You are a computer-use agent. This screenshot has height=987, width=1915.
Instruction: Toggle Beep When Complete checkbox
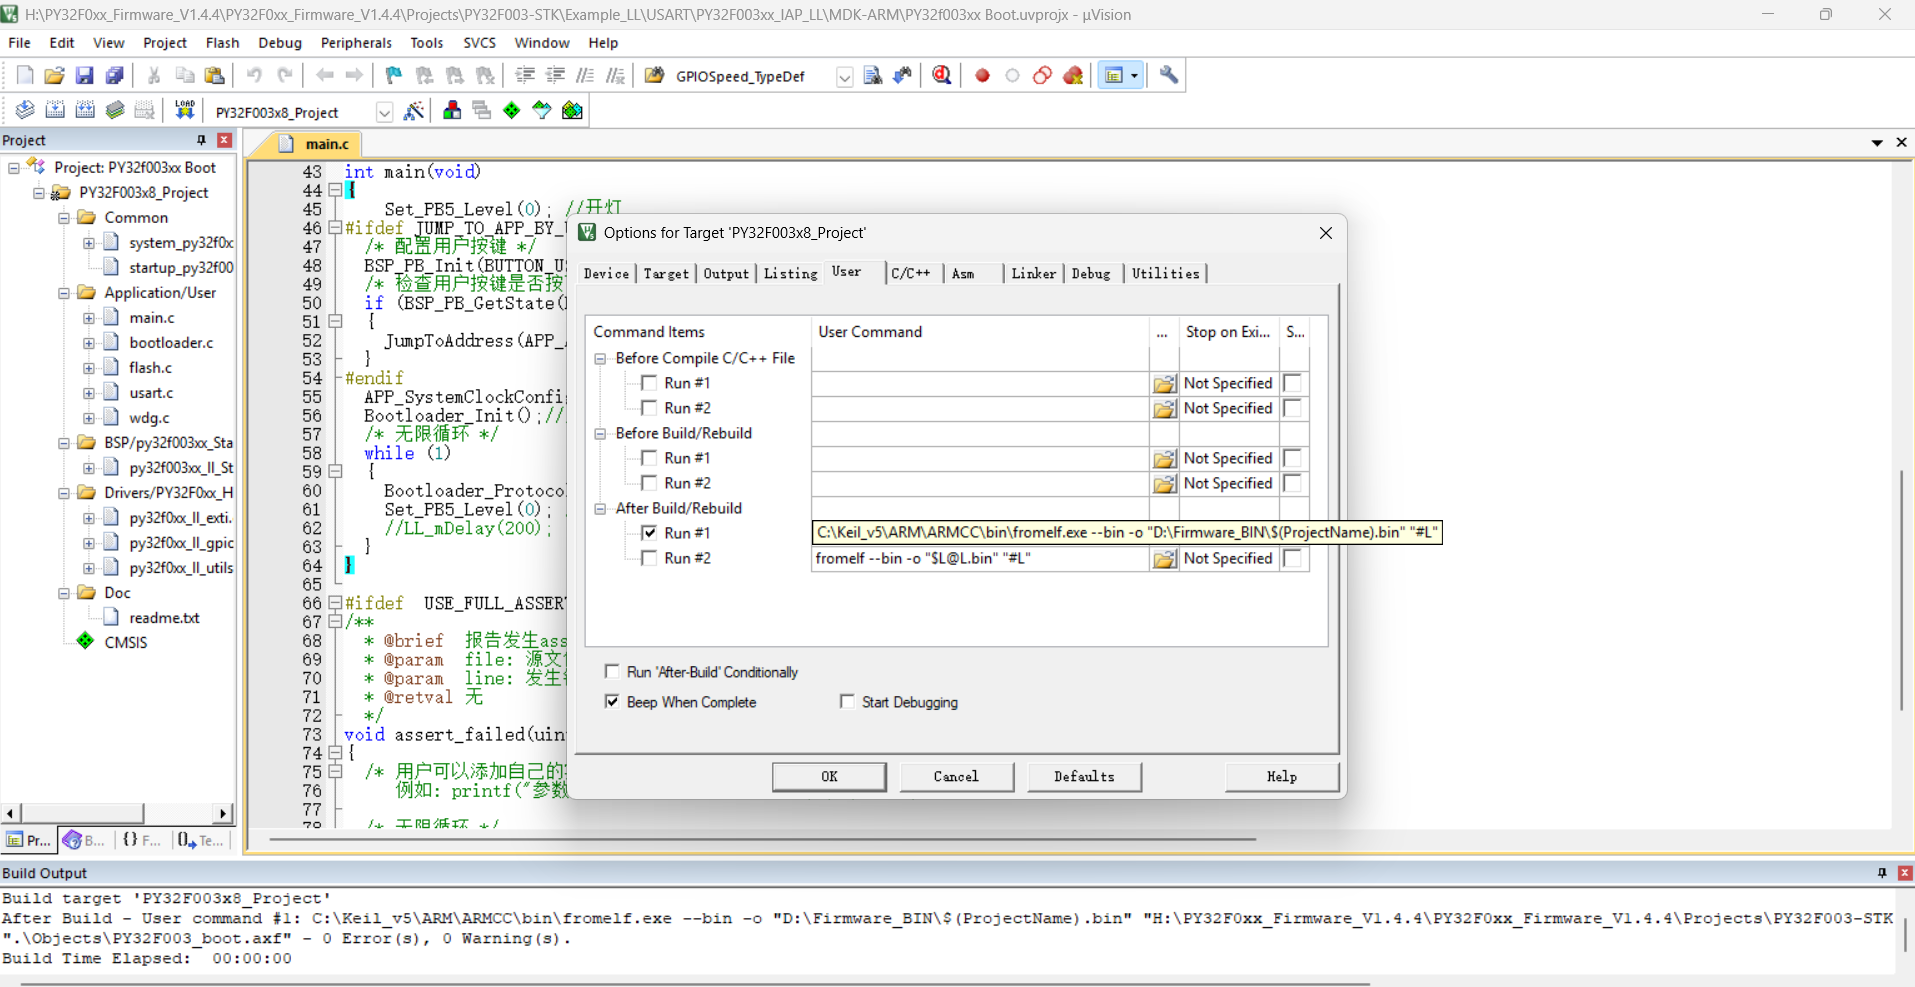point(612,702)
